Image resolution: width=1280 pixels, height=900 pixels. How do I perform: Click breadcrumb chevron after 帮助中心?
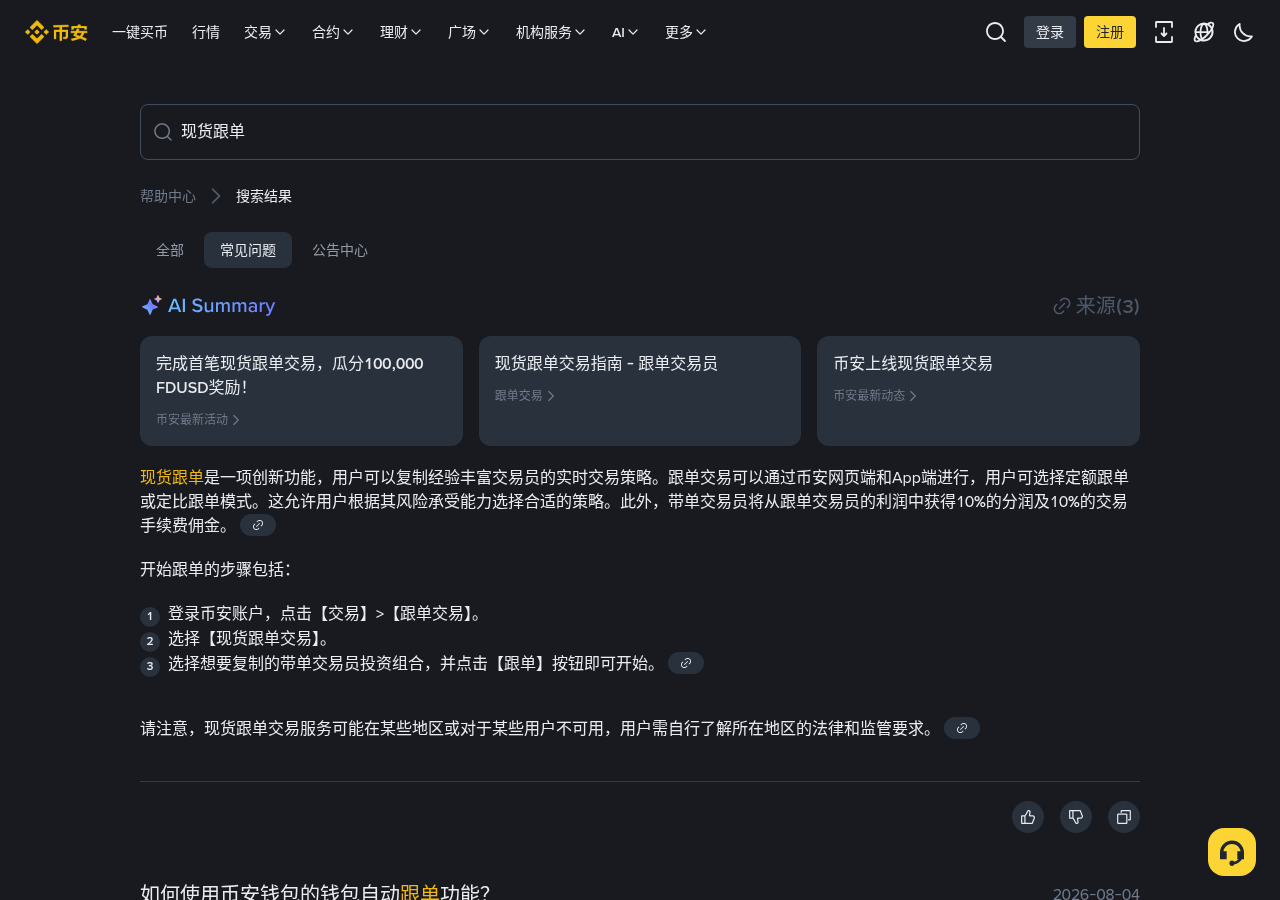click(216, 196)
